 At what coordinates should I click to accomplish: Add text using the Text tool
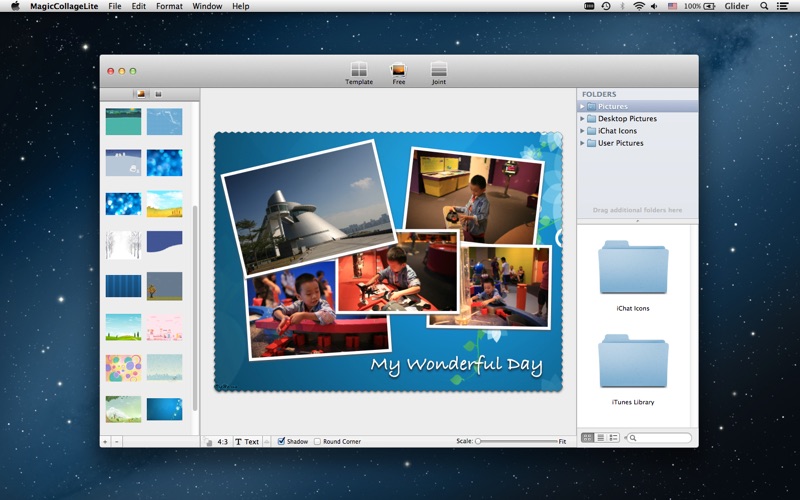[x=246, y=441]
